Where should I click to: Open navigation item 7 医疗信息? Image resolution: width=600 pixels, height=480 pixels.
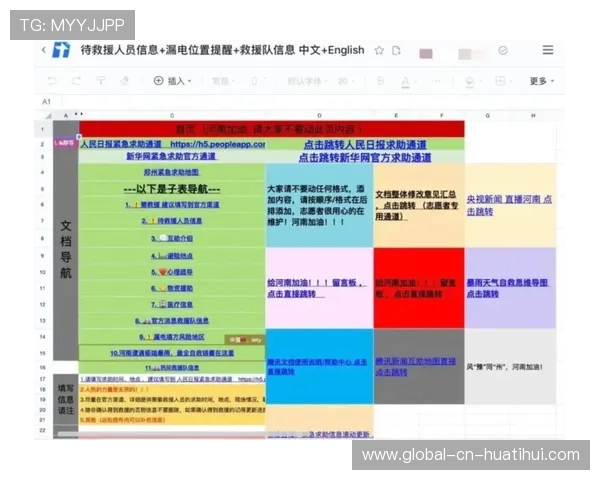click(171, 305)
